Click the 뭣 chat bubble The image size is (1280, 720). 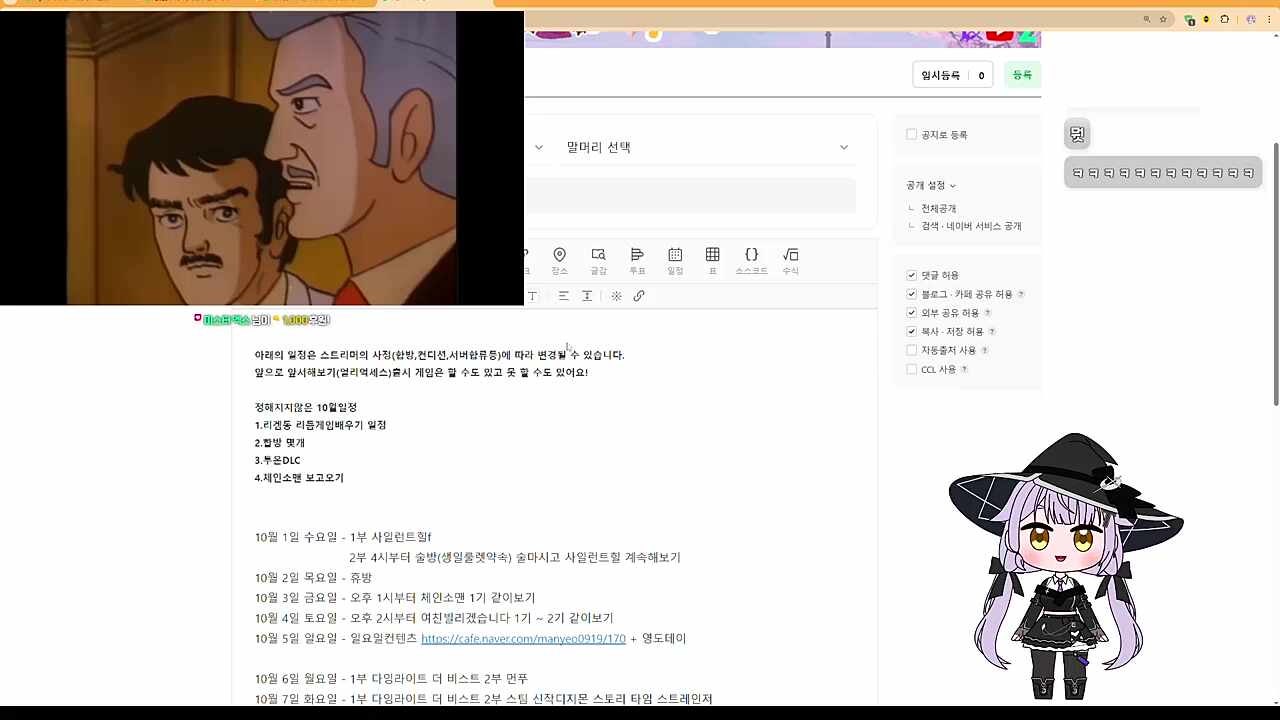point(1077,133)
